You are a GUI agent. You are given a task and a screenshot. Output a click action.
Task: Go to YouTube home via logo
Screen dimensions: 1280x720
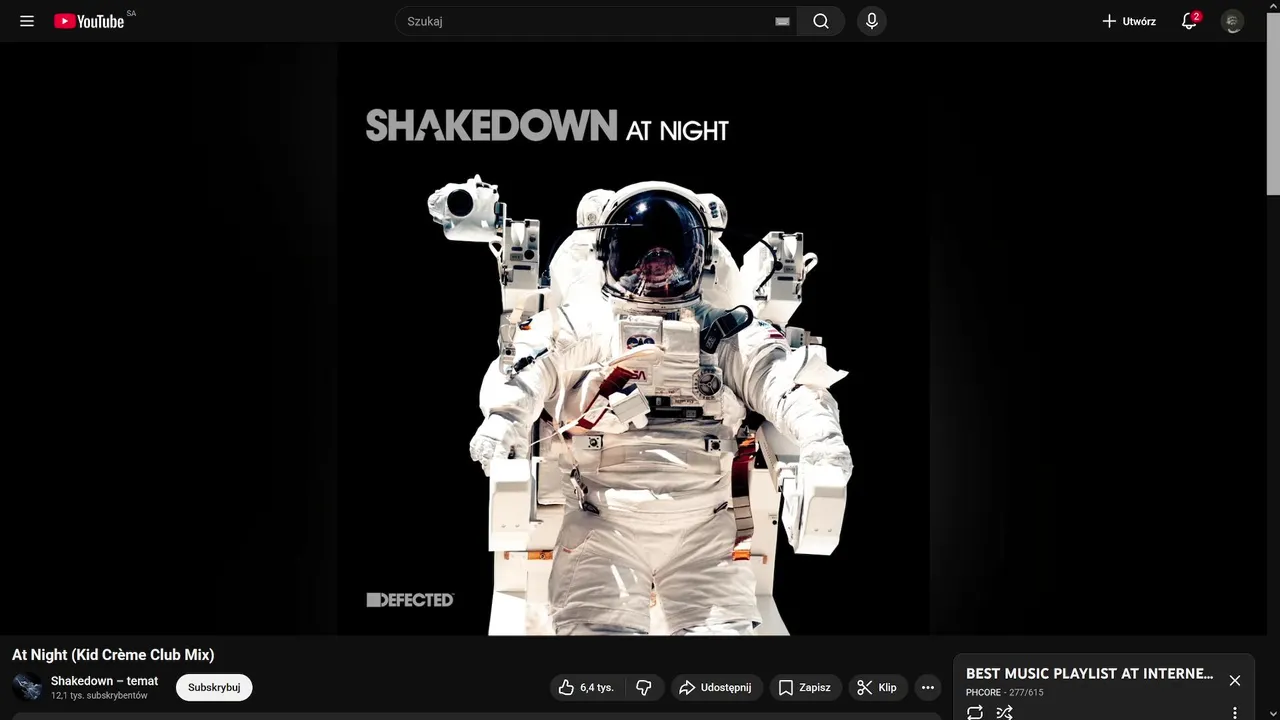89,21
